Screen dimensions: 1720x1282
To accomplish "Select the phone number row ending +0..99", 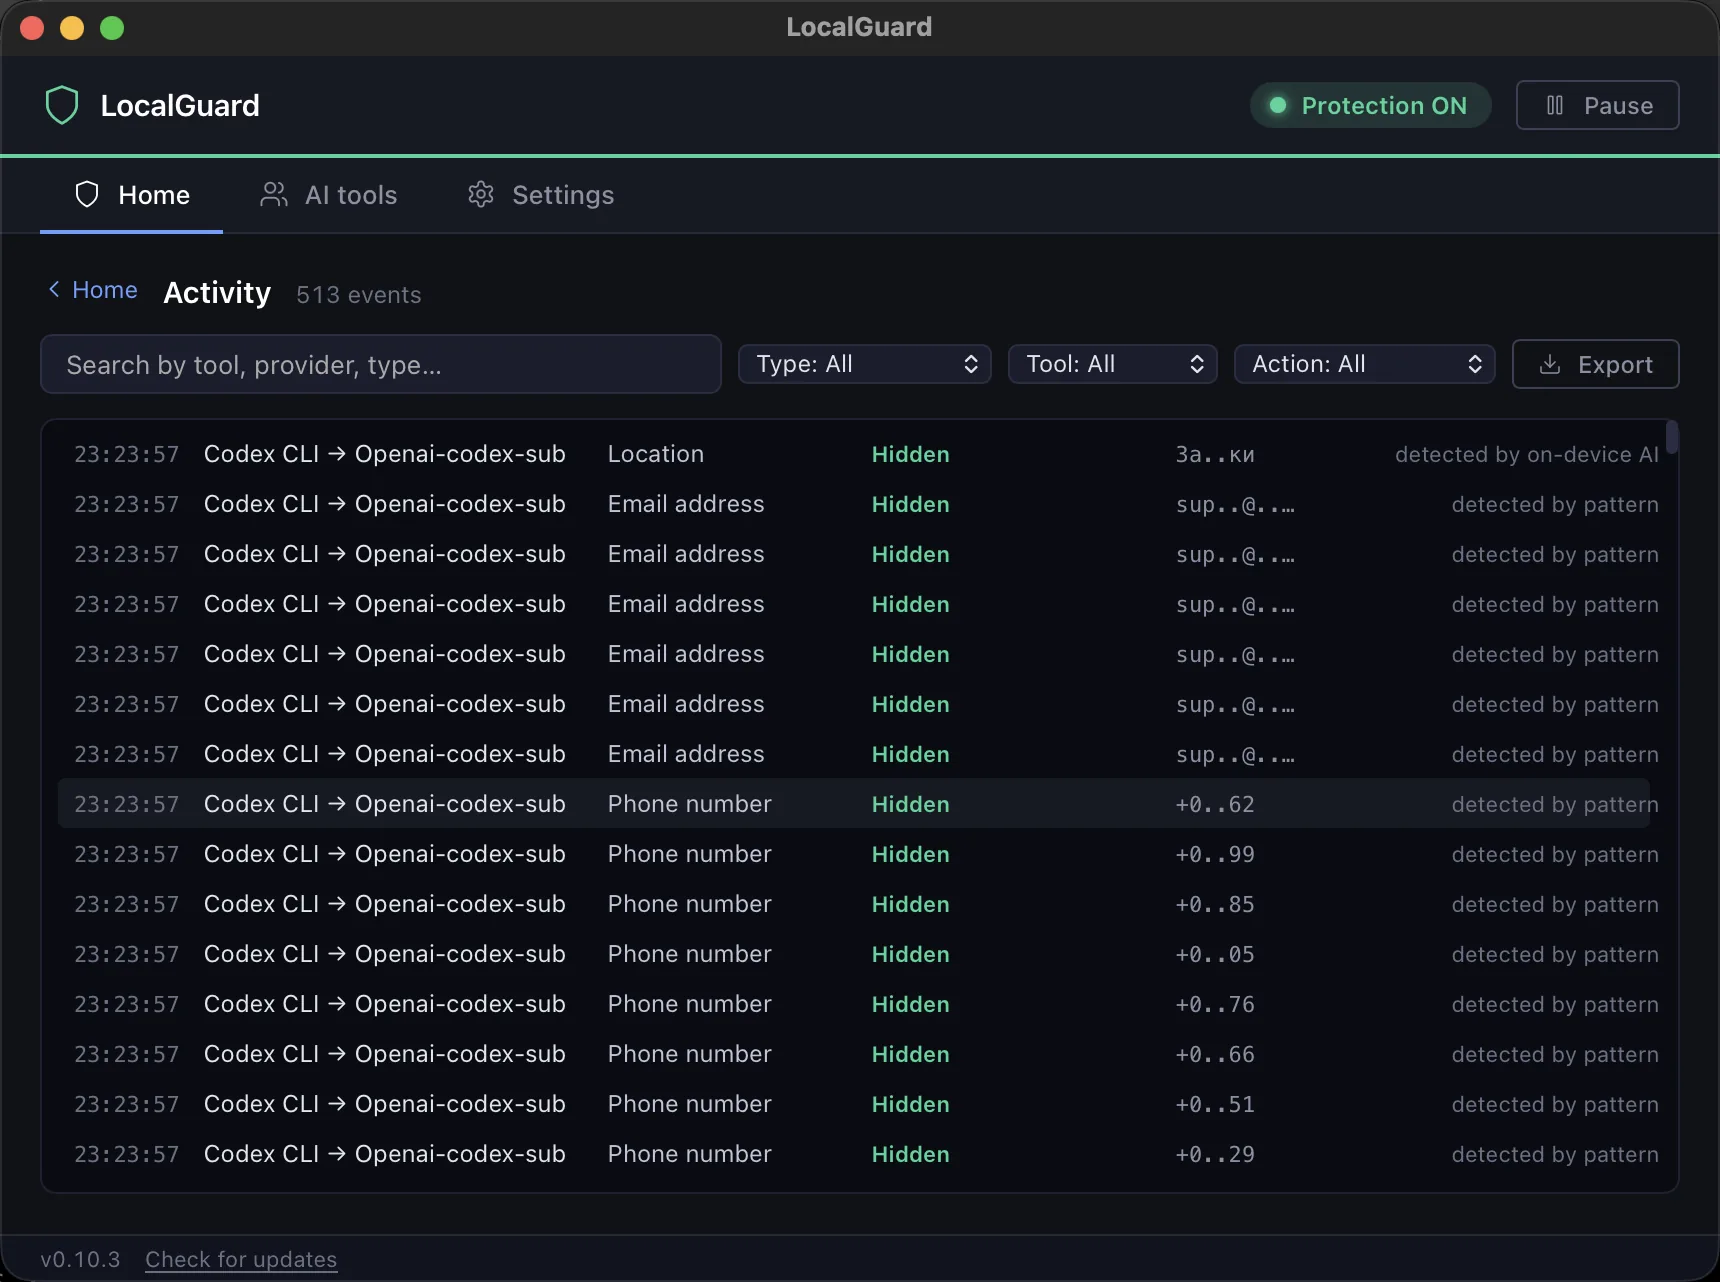I will click(x=854, y=854).
